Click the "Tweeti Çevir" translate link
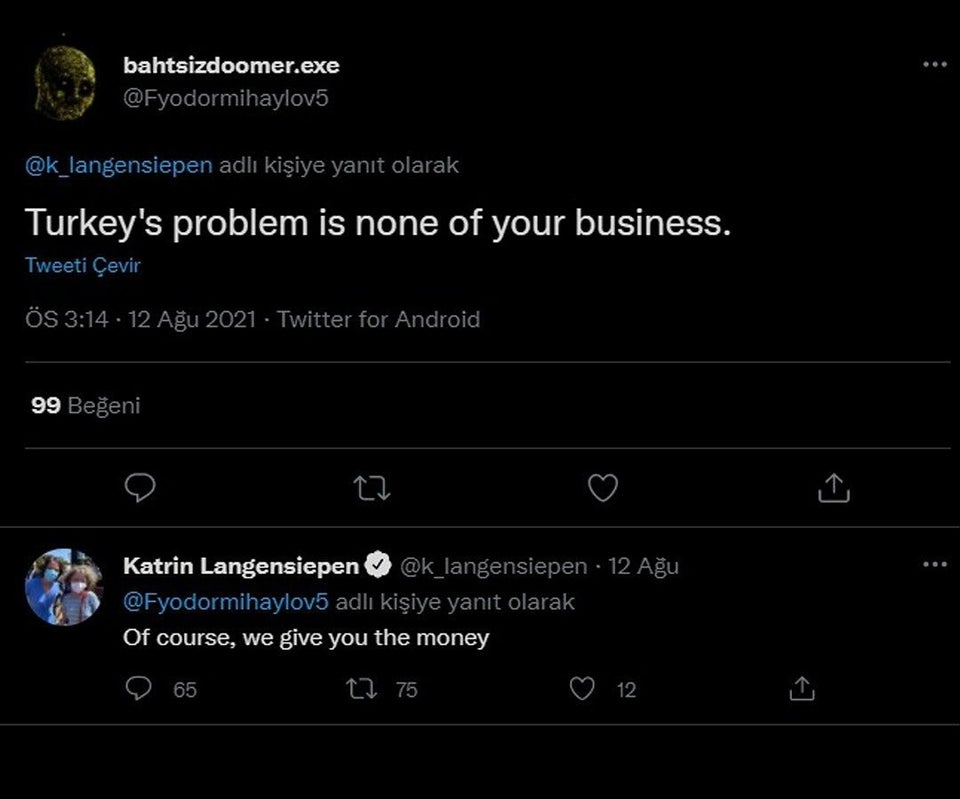This screenshot has height=799, width=960. click(x=83, y=266)
